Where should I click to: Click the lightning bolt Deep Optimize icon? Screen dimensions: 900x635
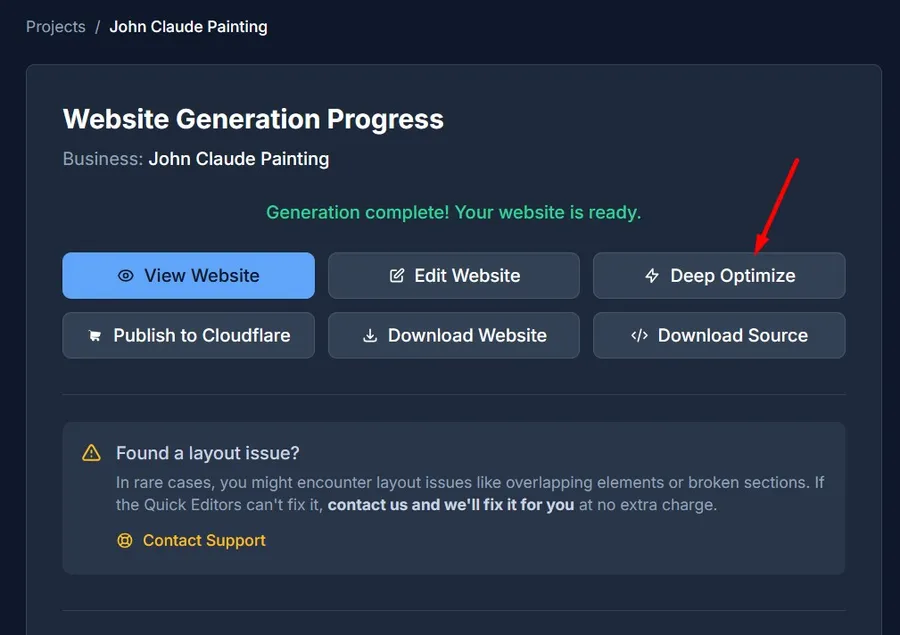tap(652, 276)
